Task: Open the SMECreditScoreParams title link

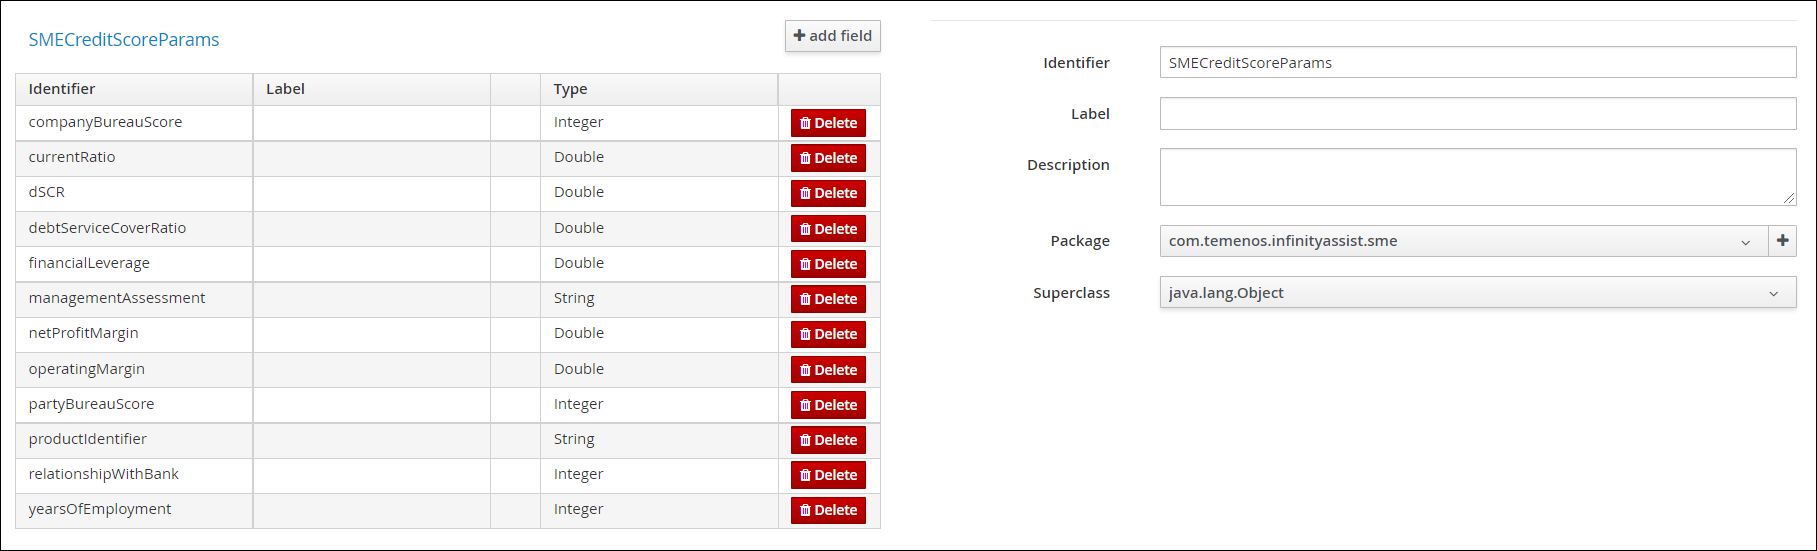Action: pos(124,40)
